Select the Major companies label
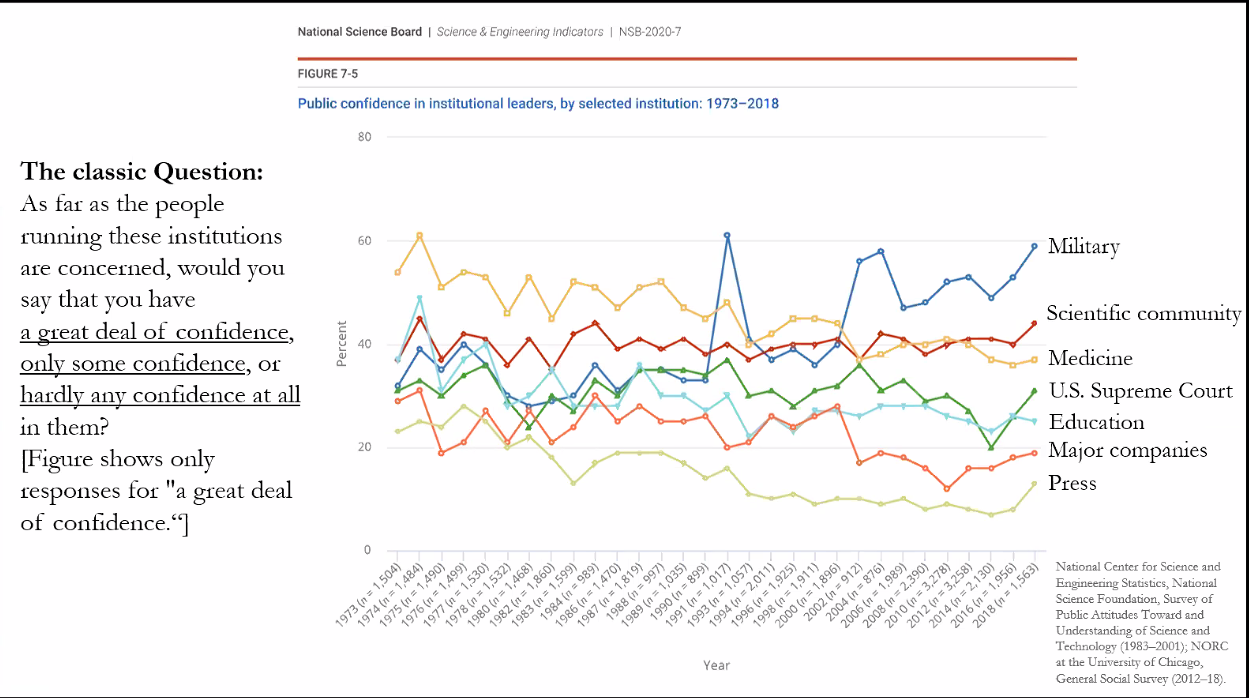Image resolution: width=1249 pixels, height=698 pixels. [x=1127, y=450]
